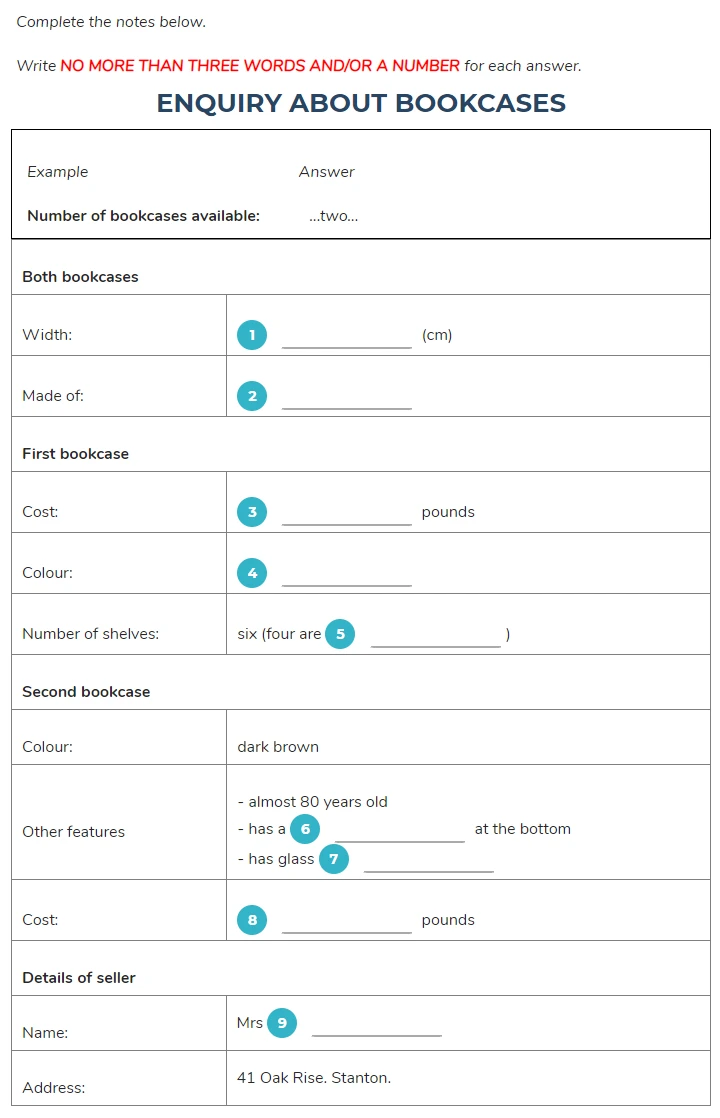The height and width of the screenshot is (1118, 720).
Task: Click the Made of answer blank
Action: 347,398
